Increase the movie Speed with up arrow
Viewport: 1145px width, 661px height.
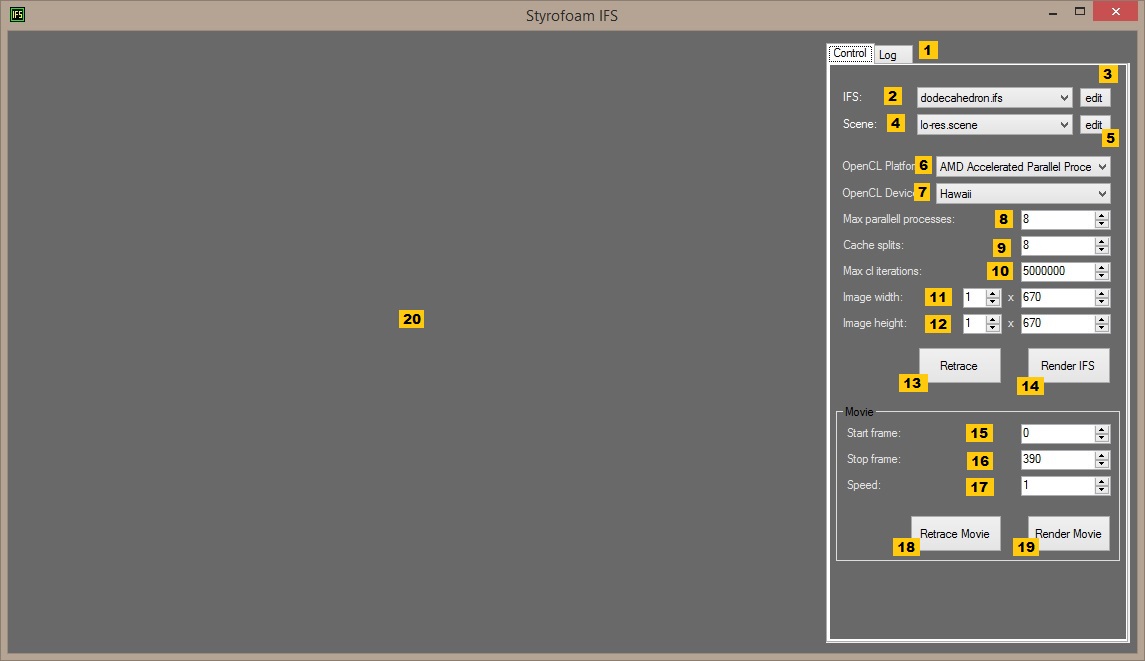[x=1102, y=481]
